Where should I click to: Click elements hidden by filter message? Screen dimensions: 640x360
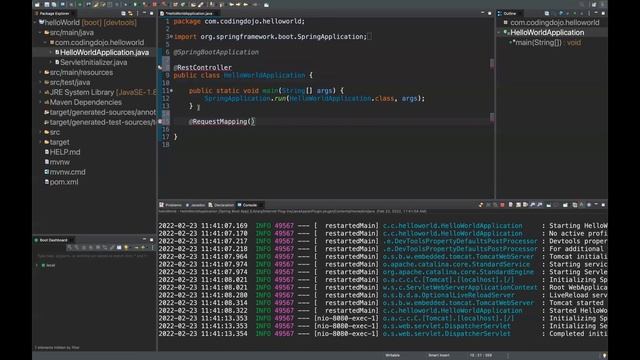point(57,348)
